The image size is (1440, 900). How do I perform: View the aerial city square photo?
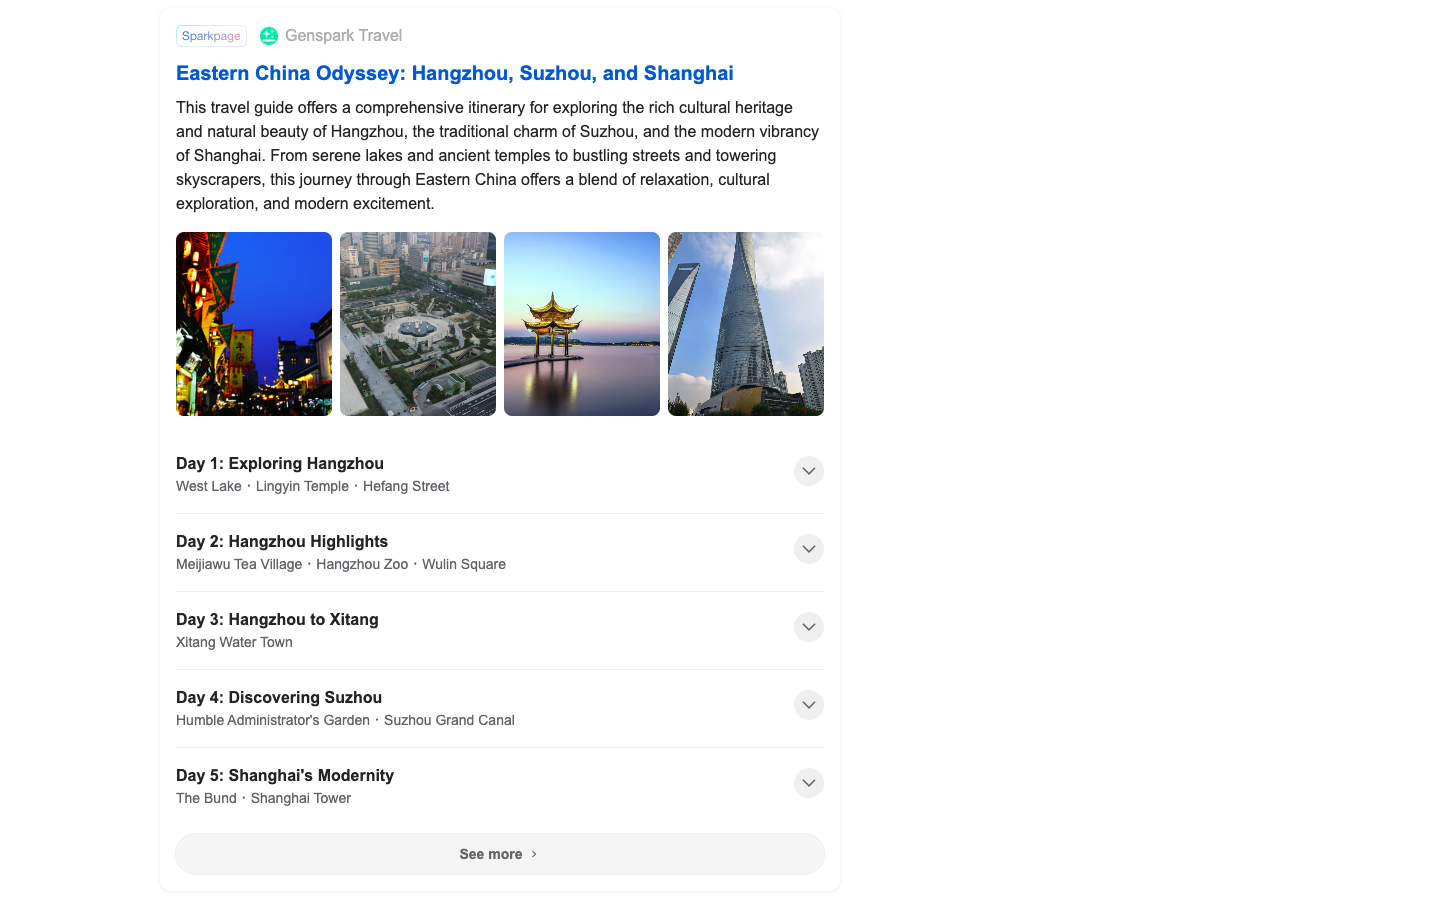click(418, 324)
